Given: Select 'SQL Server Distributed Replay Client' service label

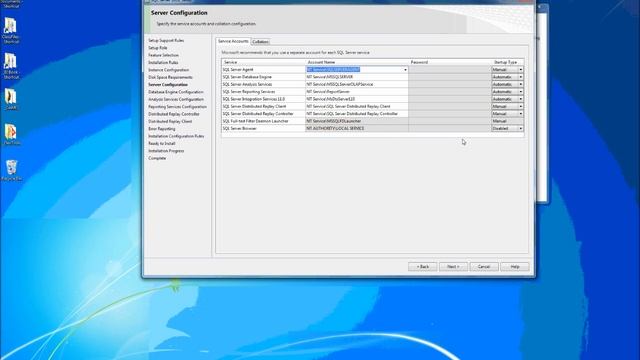Looking at the screenshot, I should pos(254,107).
